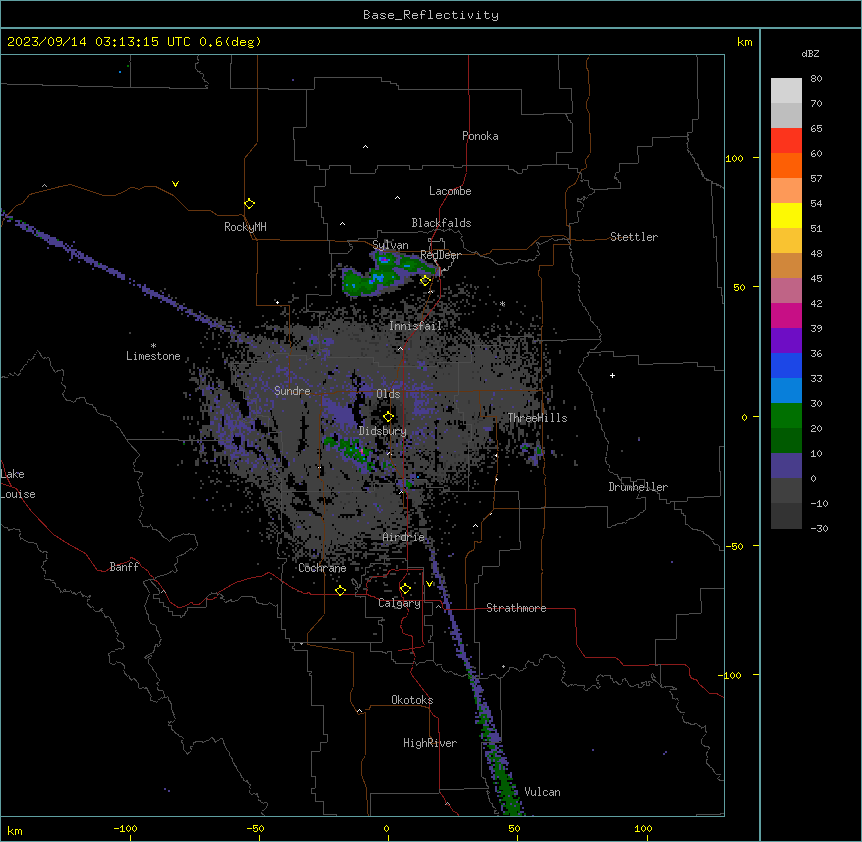This screenshot has width=862, height=842.
Task: Click the km unit label beside the timestamp row
Action: pyautogui.click(x=745, y=42)
